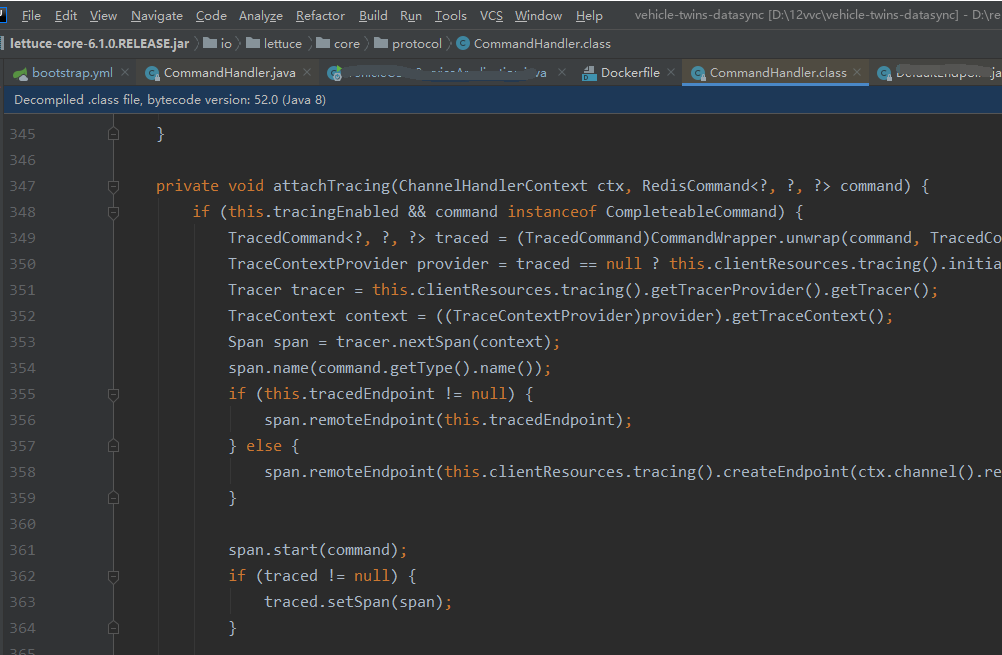Collapse the attachTracing method at line 347
This screenshot has width=1002, height=655.
[x=113, y=187]
